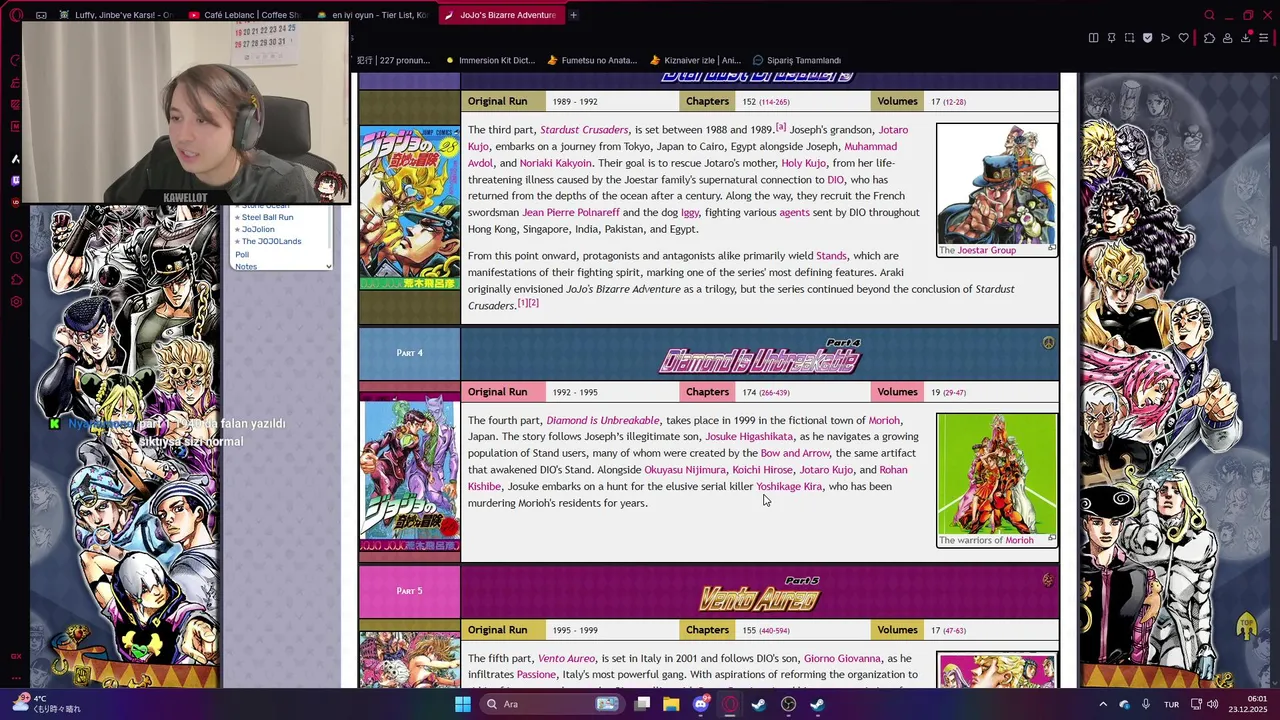Open Windows Start menu
Image resolution: width=1280 pixels, height=720 pixels.
click(462, 704)
